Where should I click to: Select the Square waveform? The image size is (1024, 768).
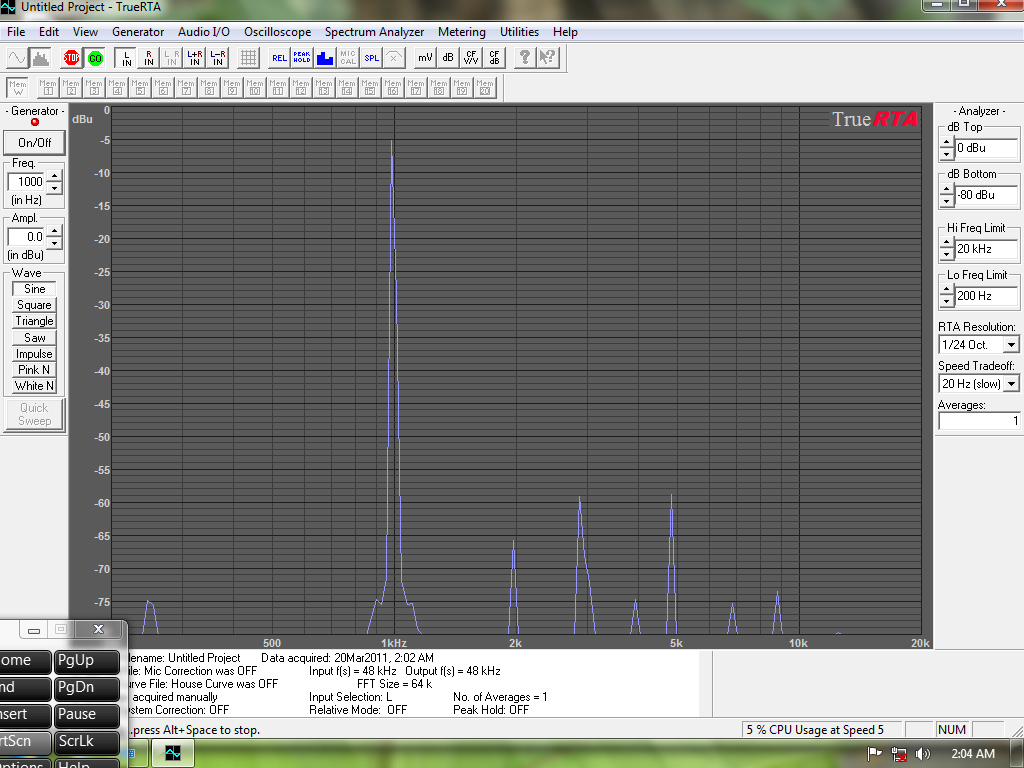click(x=35, y=305)
